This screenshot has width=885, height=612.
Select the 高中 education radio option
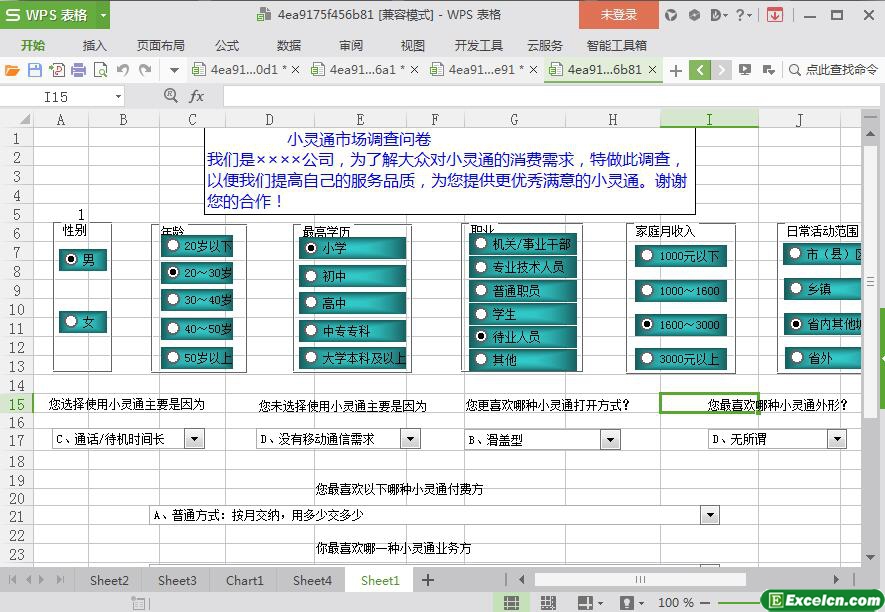point(311,303)
